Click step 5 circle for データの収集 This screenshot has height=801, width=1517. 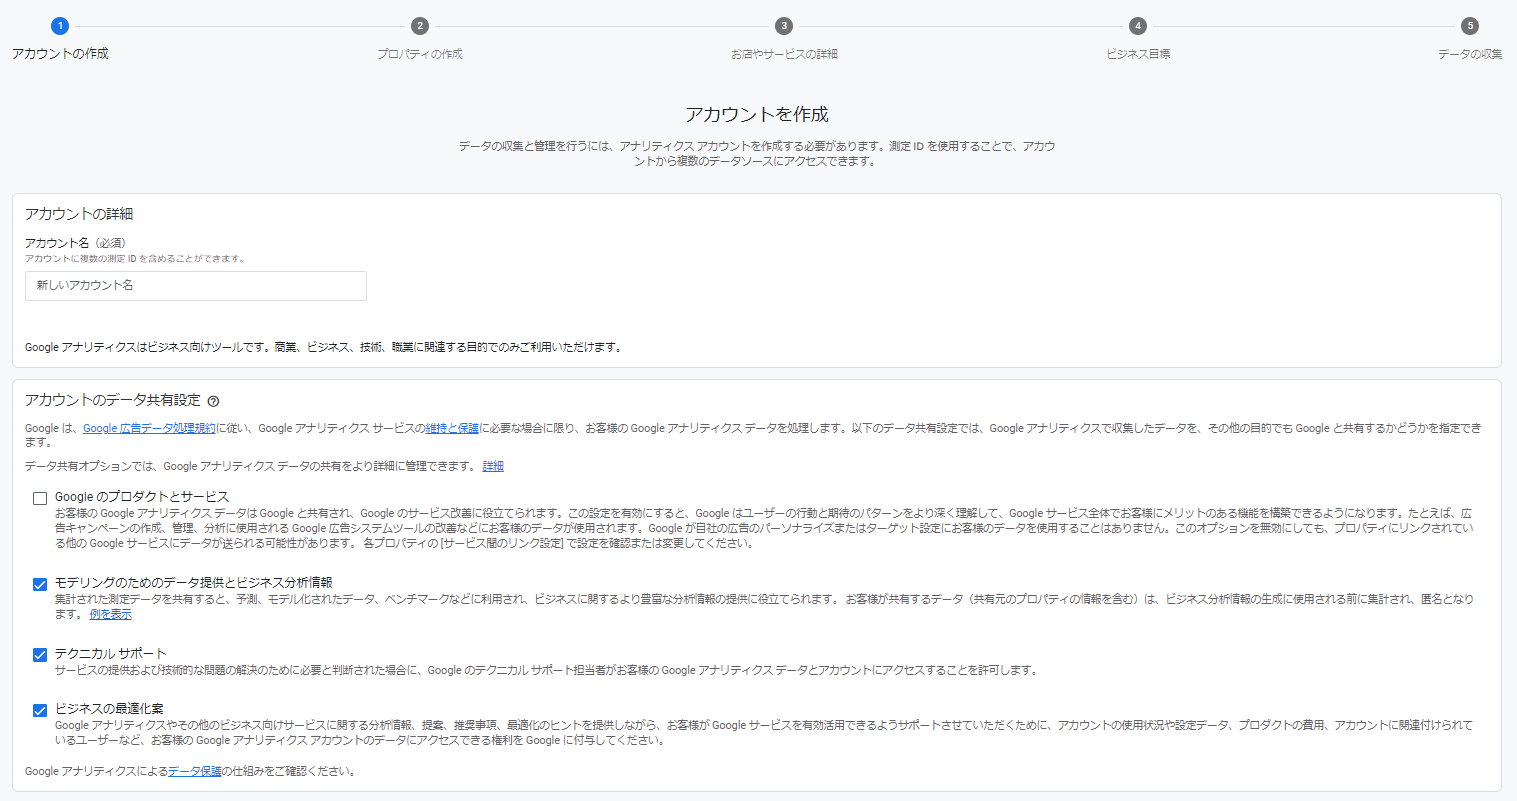(x=1470, y=26)
